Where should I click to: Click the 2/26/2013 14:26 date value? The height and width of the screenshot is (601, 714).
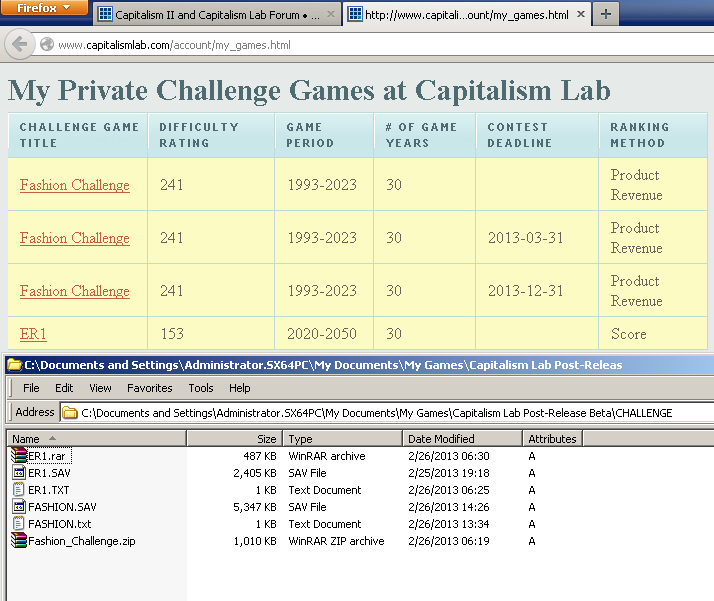(x=449, y=507)
